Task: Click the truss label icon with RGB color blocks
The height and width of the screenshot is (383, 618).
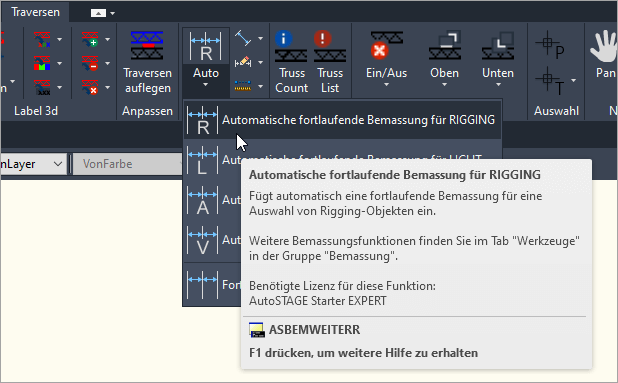Action: click(42, 63)
